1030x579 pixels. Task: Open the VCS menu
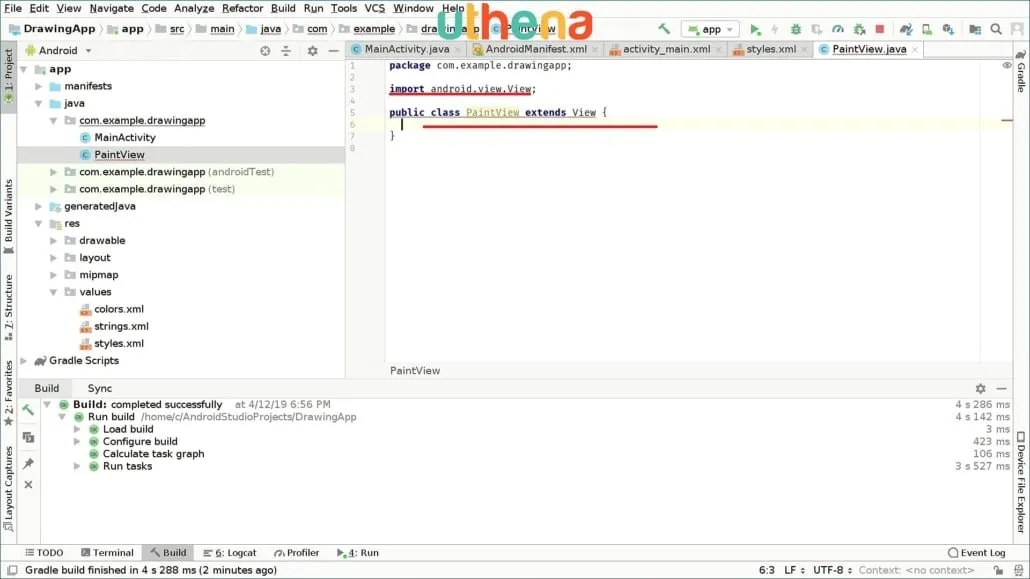374,9
